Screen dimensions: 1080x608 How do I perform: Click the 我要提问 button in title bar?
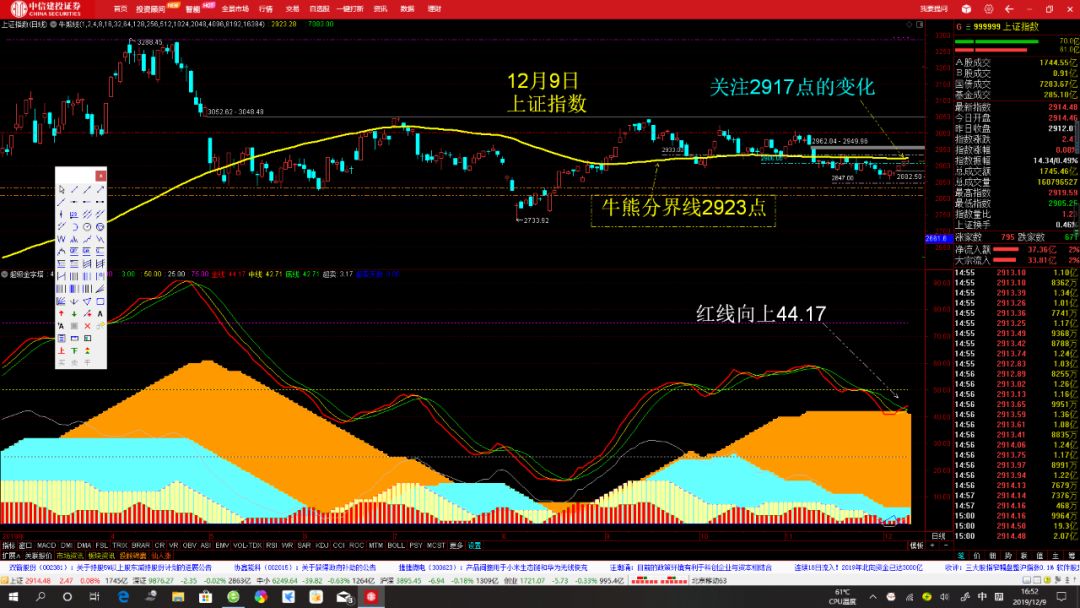coord(933,9)
